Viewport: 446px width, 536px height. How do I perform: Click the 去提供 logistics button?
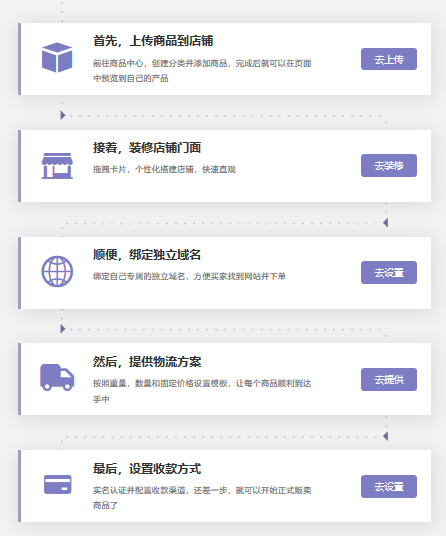tap(389, 379)
